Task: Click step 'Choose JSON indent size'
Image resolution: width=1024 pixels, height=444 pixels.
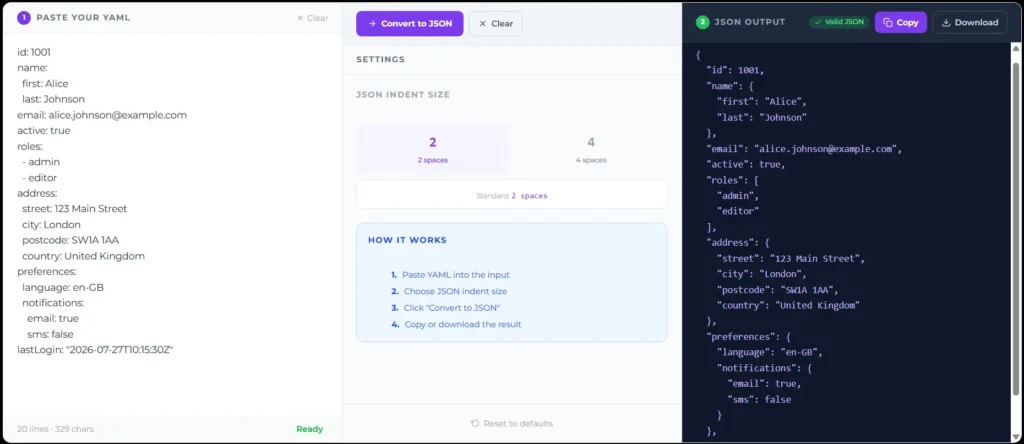Action: (455, 291)
